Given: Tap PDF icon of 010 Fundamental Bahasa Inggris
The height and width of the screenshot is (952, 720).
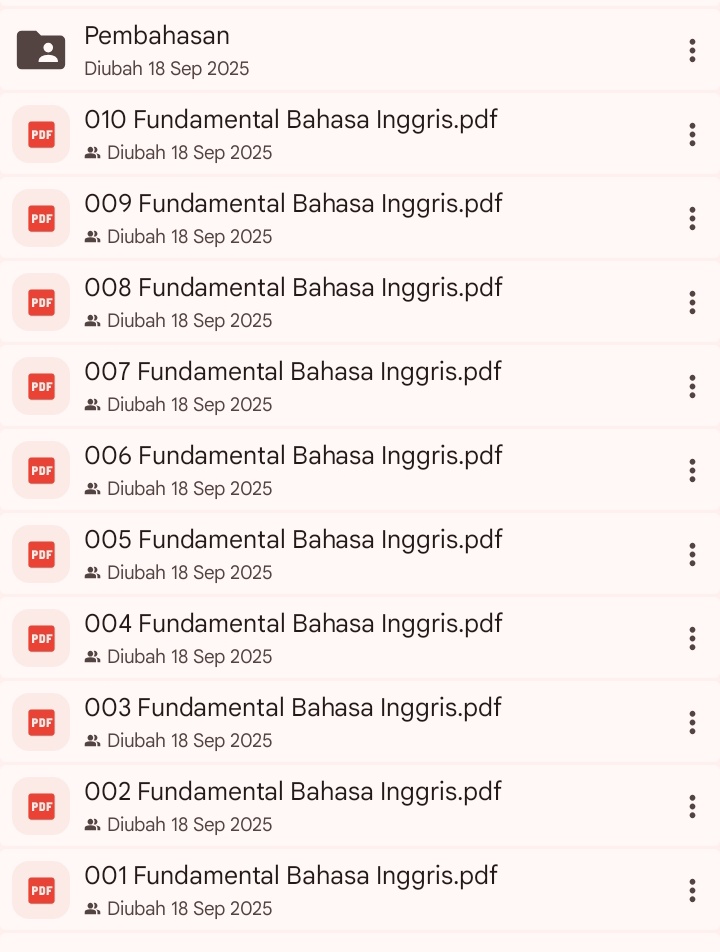Looking at the screenshot, I should [41, 134].
